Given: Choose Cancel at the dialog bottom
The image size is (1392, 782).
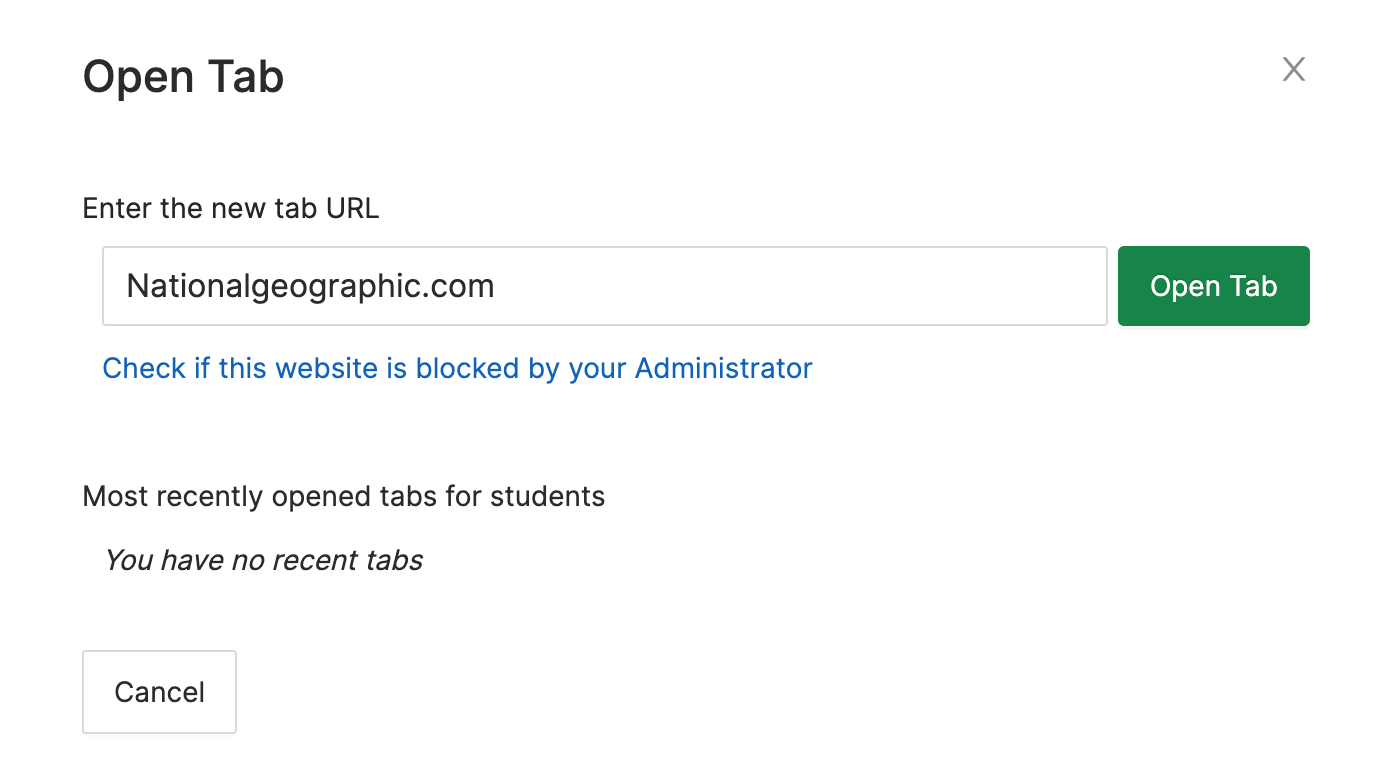Looking at the screenshot, I should point(159,692).
